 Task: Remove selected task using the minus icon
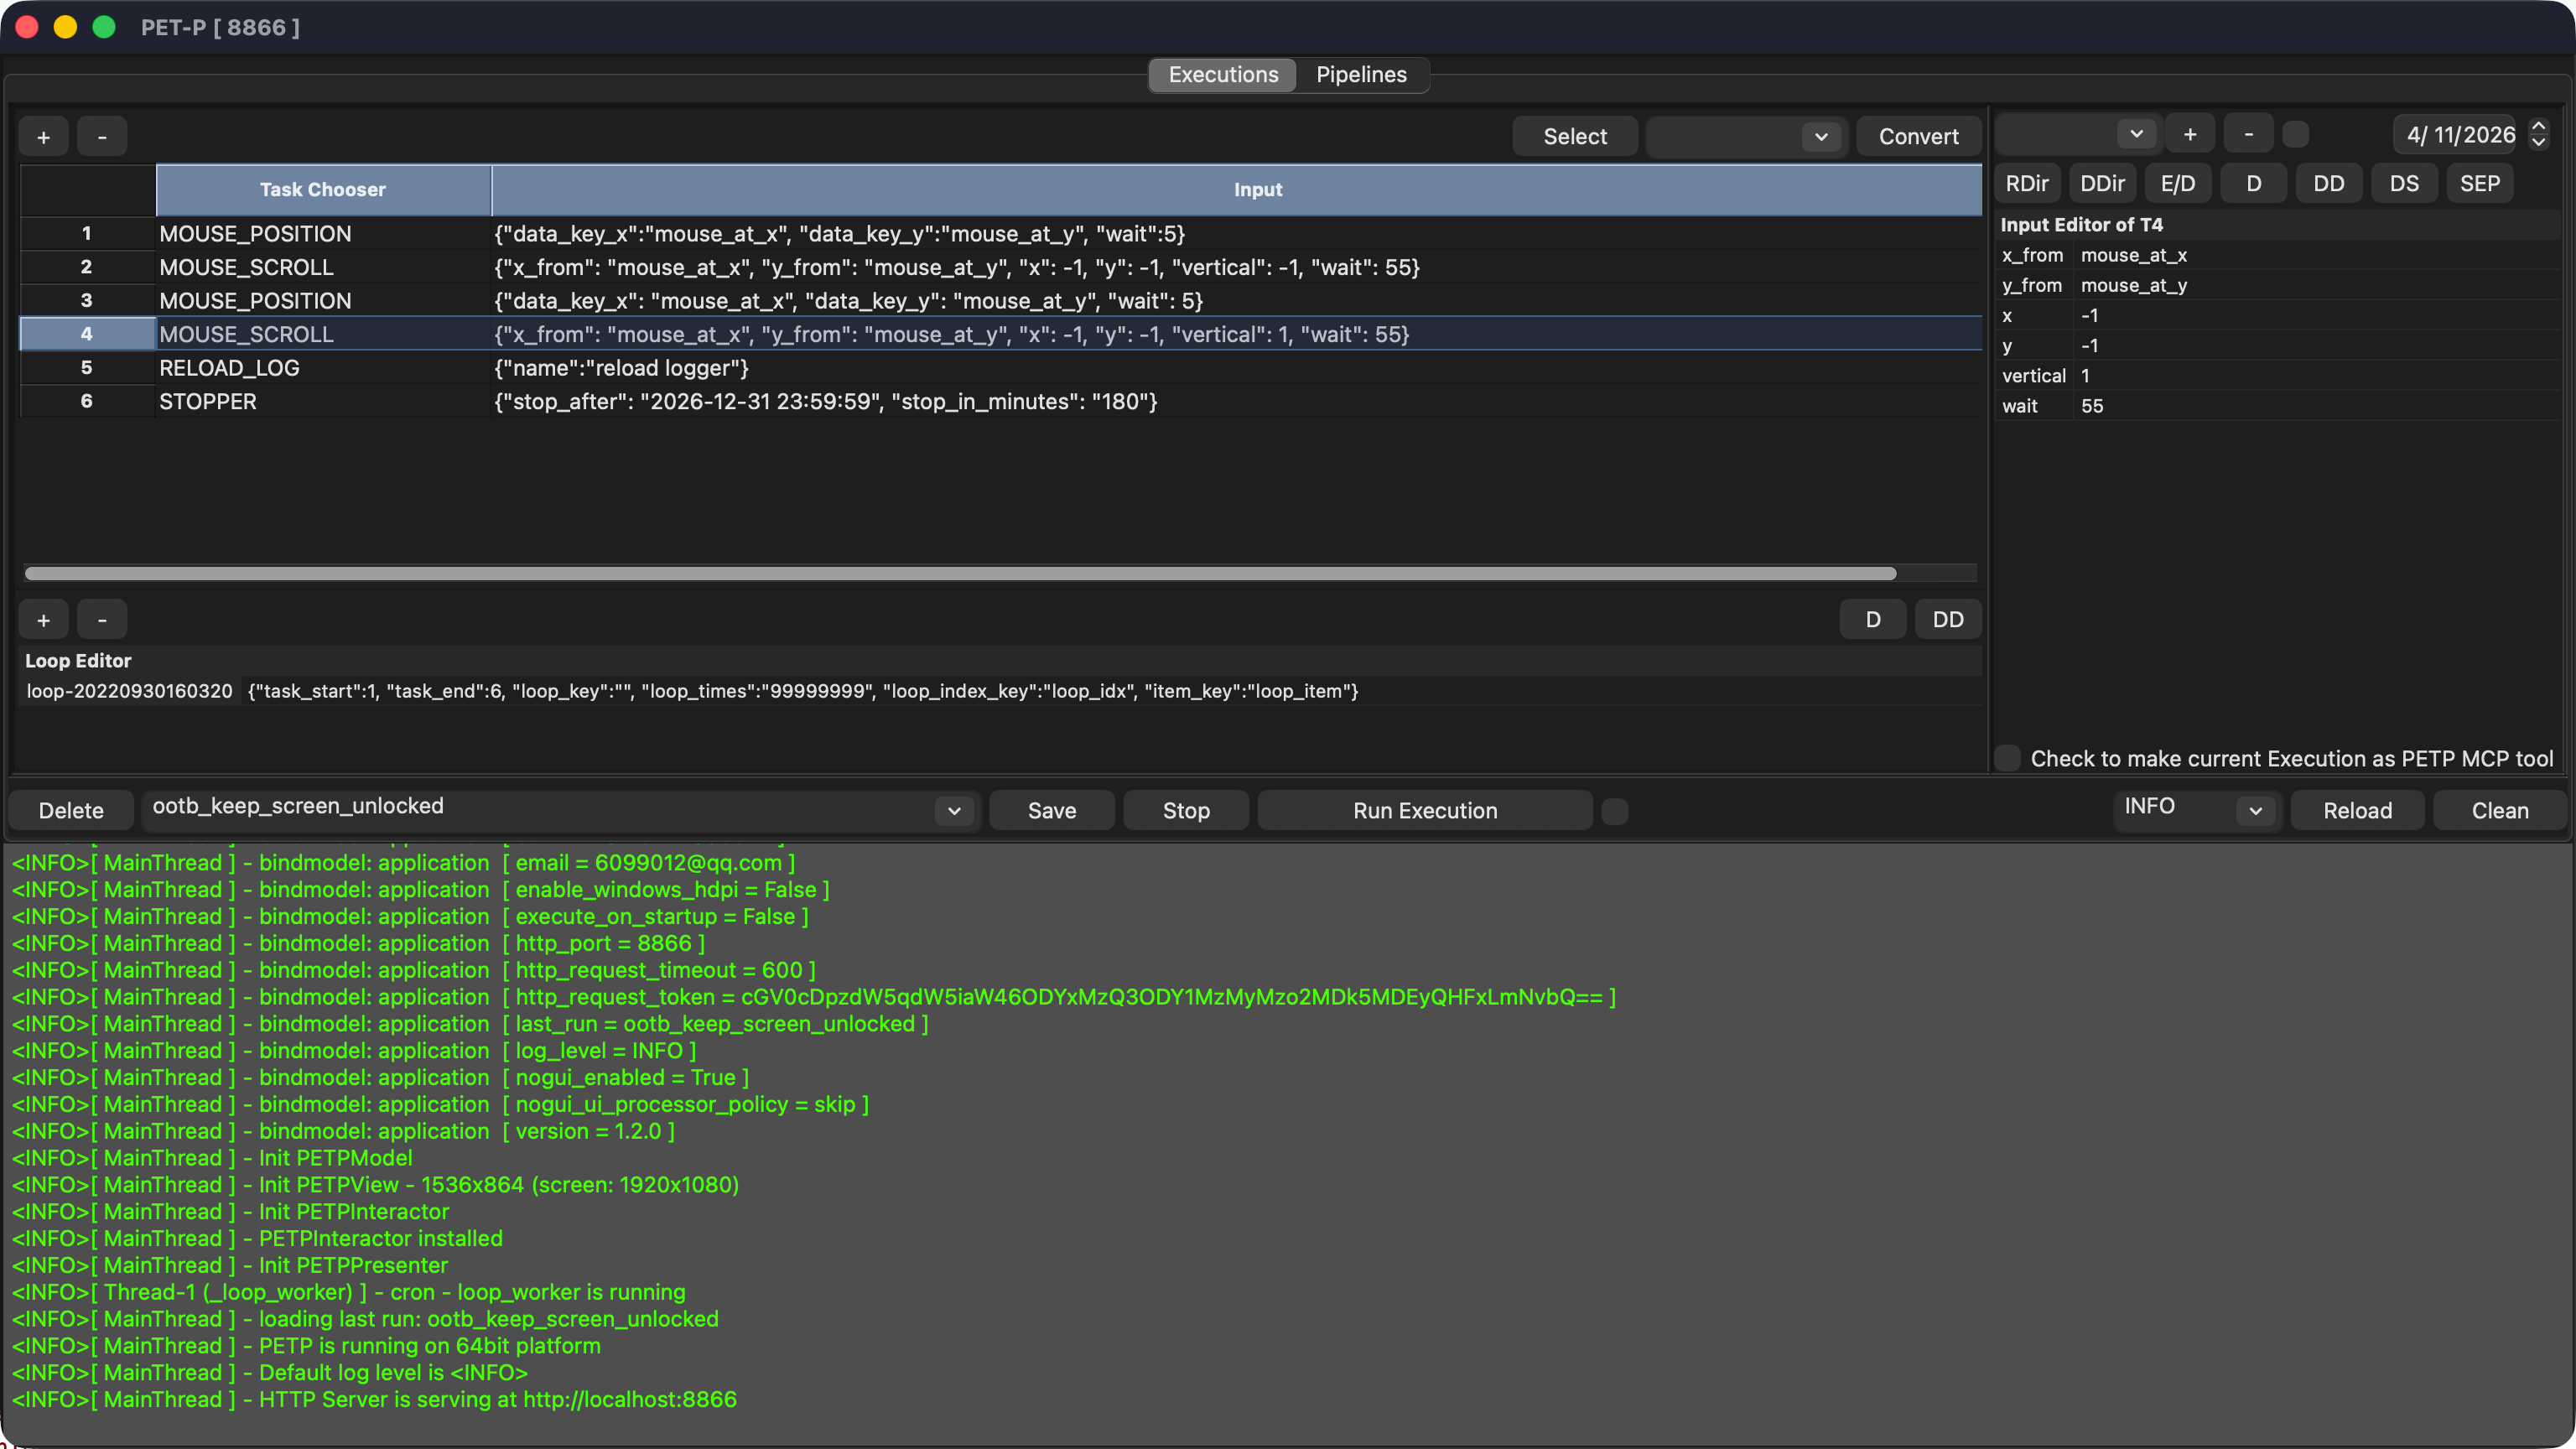point(102,136)
